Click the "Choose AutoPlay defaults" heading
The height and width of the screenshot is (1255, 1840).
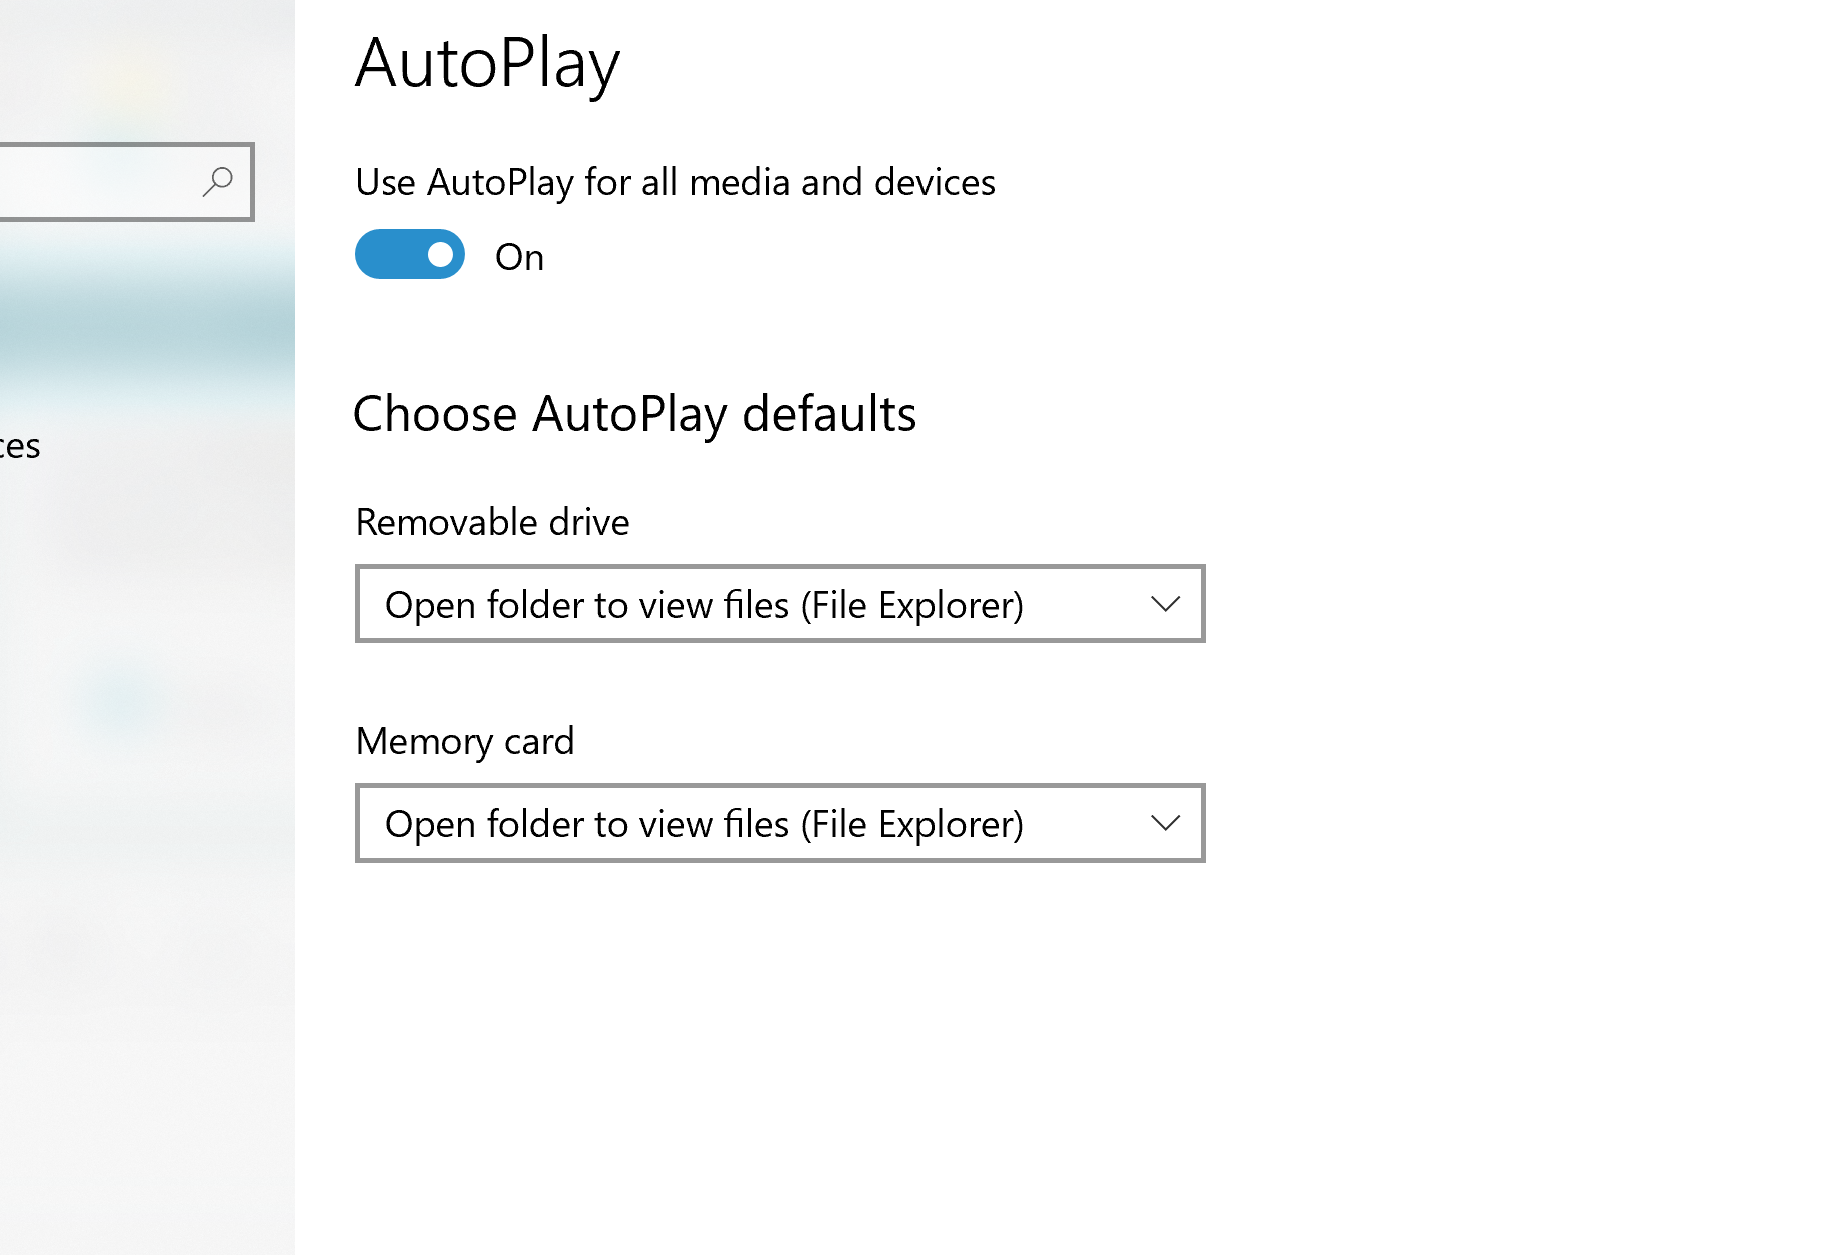(x=635, y=414)
